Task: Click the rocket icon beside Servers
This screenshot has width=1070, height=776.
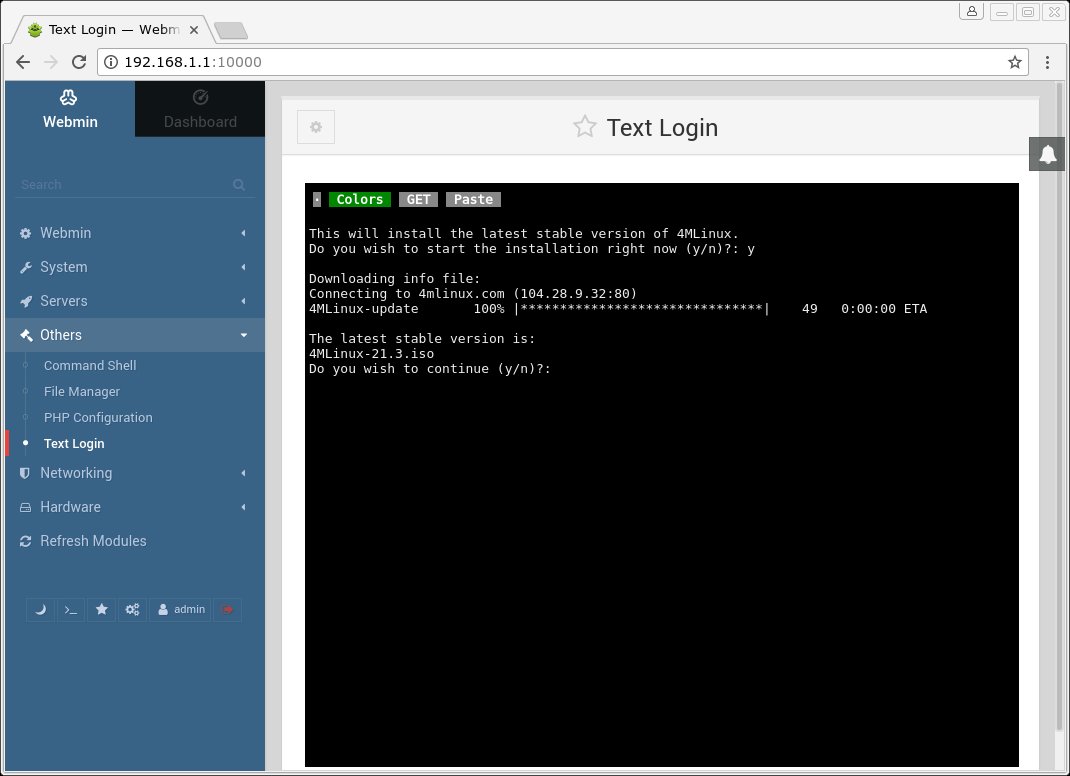Action: coord(25,301)
